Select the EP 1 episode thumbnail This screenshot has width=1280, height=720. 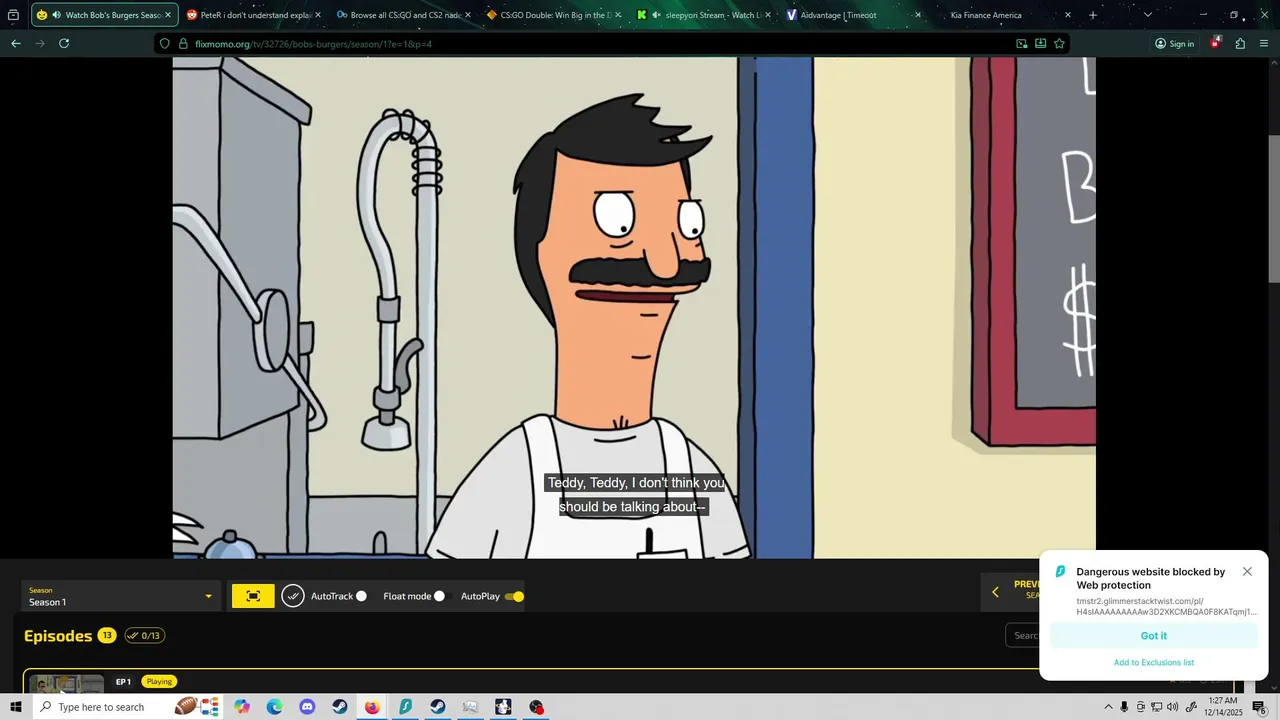[66, 684]
